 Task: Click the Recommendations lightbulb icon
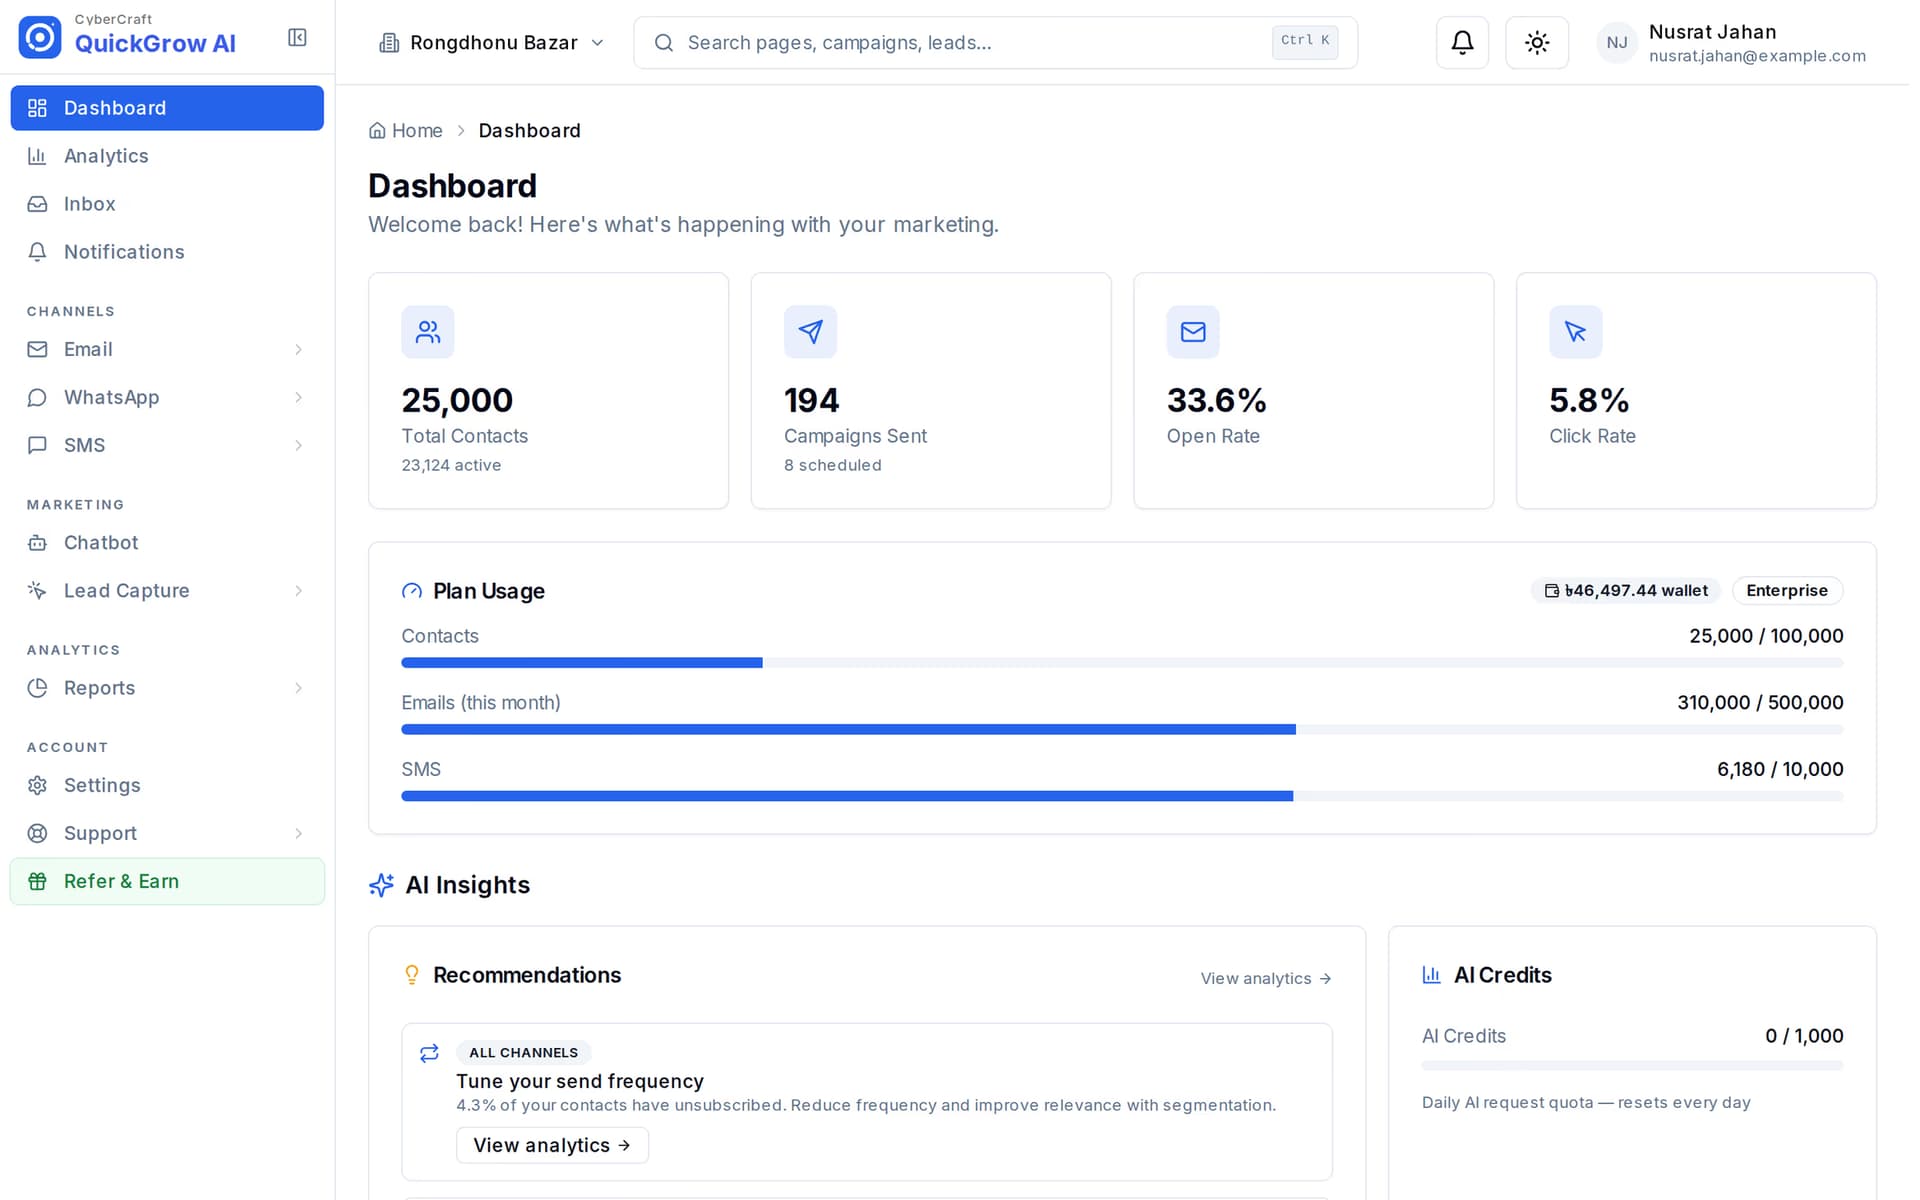412,976
